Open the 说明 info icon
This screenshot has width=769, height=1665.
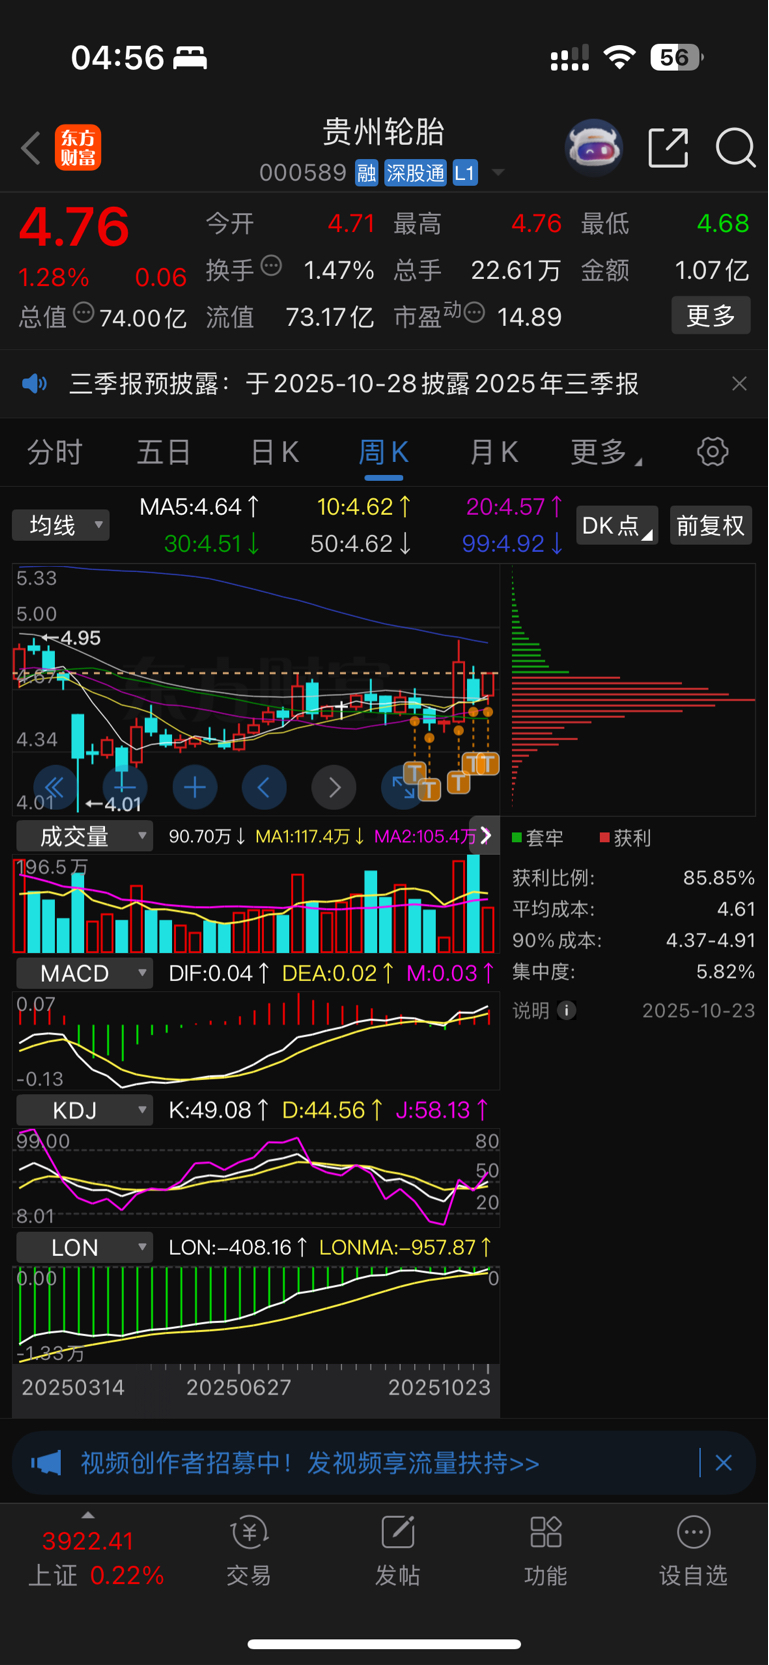click(x=566, y=1010)
